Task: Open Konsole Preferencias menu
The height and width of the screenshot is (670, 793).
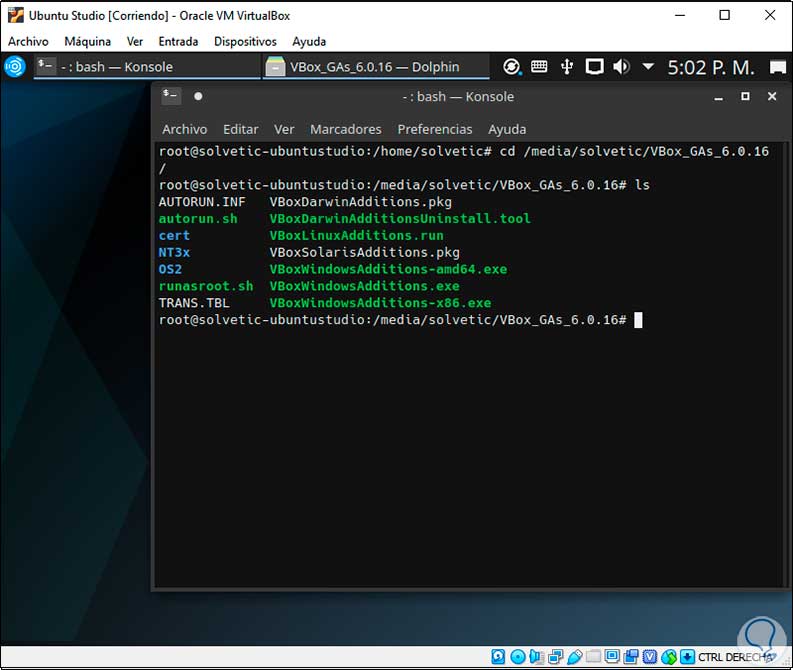Action: pyautogui.click(x=435, y=129)
